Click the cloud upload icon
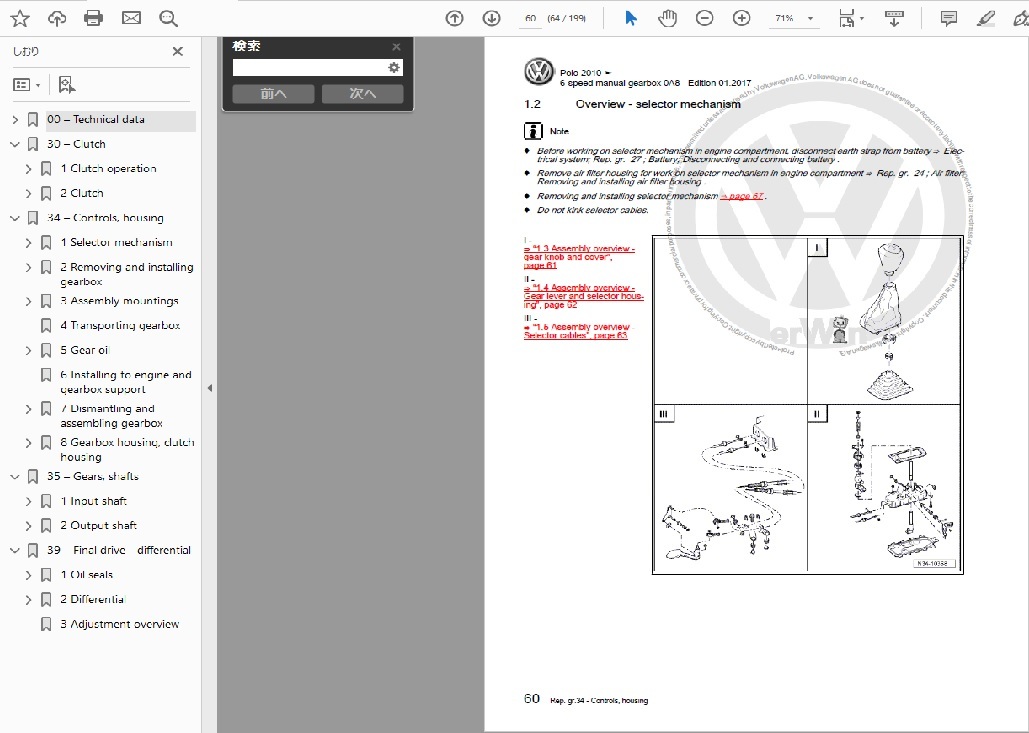The height and width of the screenshot is (733, 1029). point(57,18)
